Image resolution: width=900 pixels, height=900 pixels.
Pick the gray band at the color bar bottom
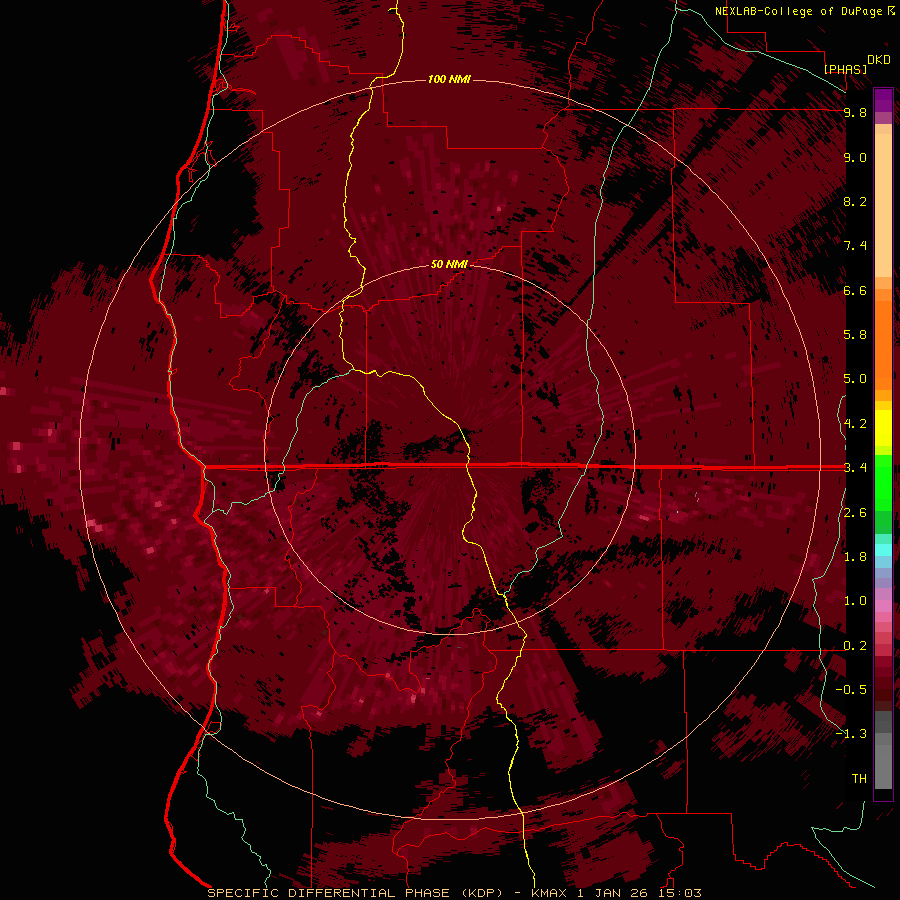tap(883, 767)
